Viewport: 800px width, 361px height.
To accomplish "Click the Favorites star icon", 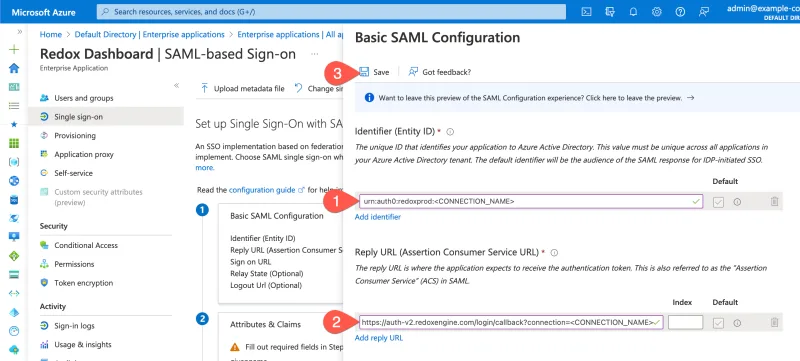I will 14,124.
